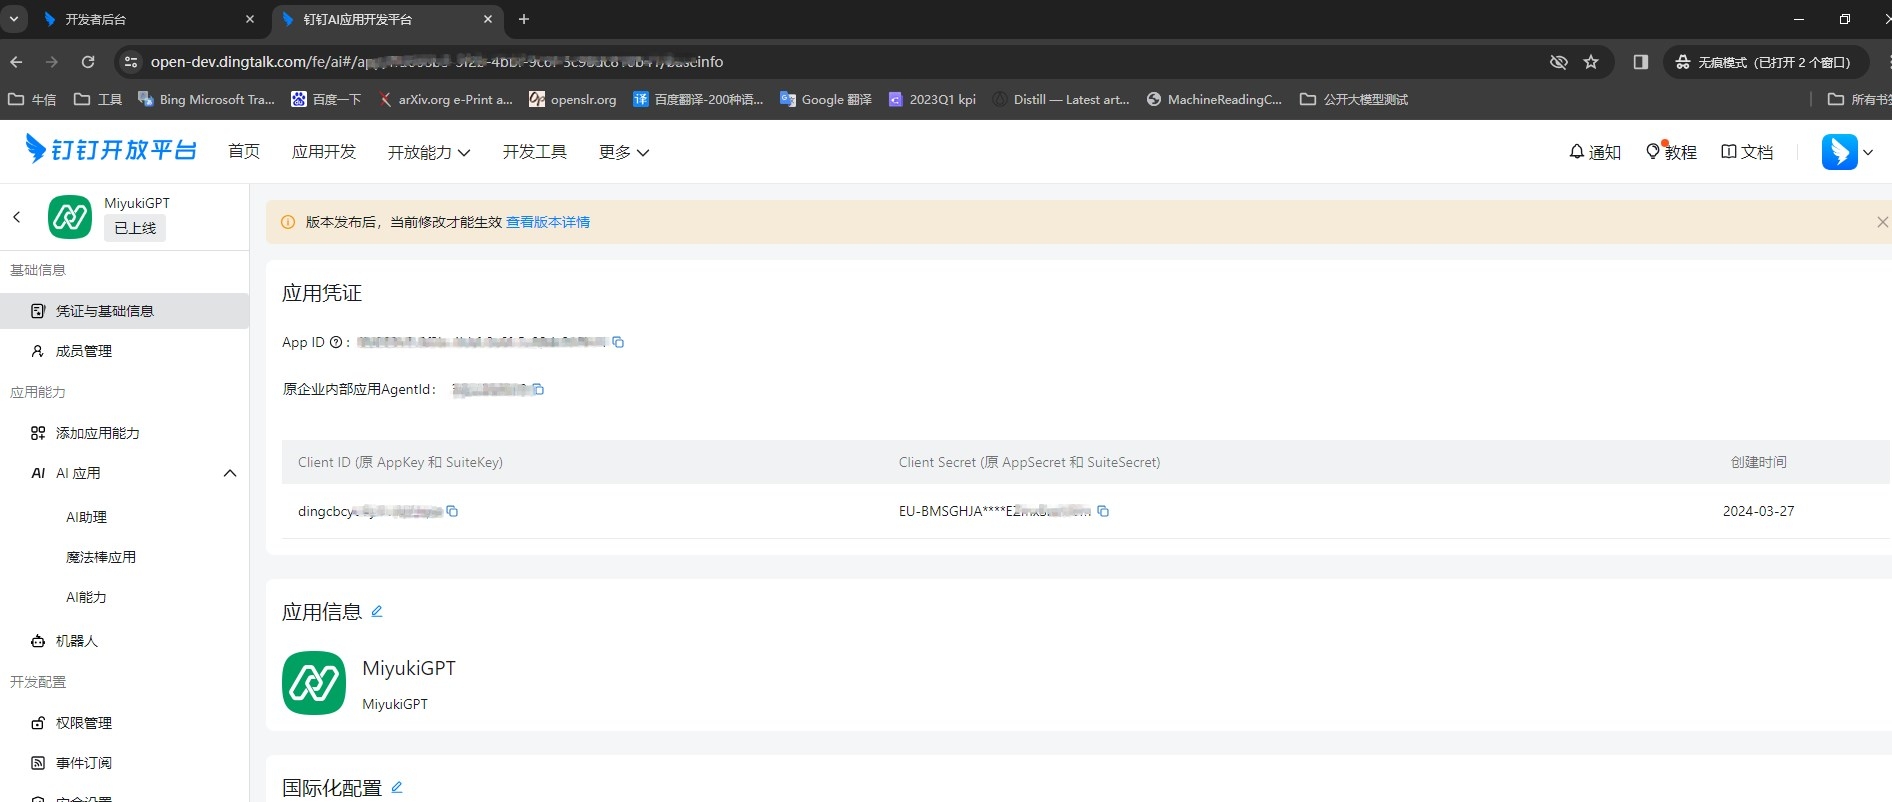Click the Client Secret column header
Viewport: 1892px width, 802px height.
point(1029,462)
